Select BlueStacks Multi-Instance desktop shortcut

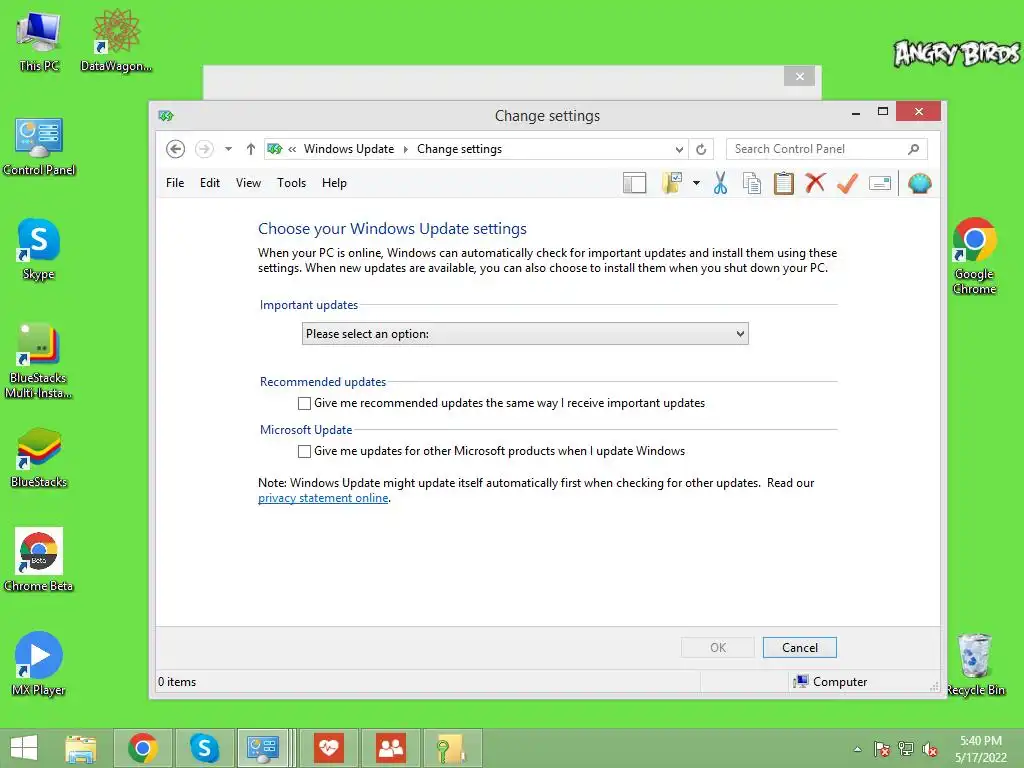[39, 361]
